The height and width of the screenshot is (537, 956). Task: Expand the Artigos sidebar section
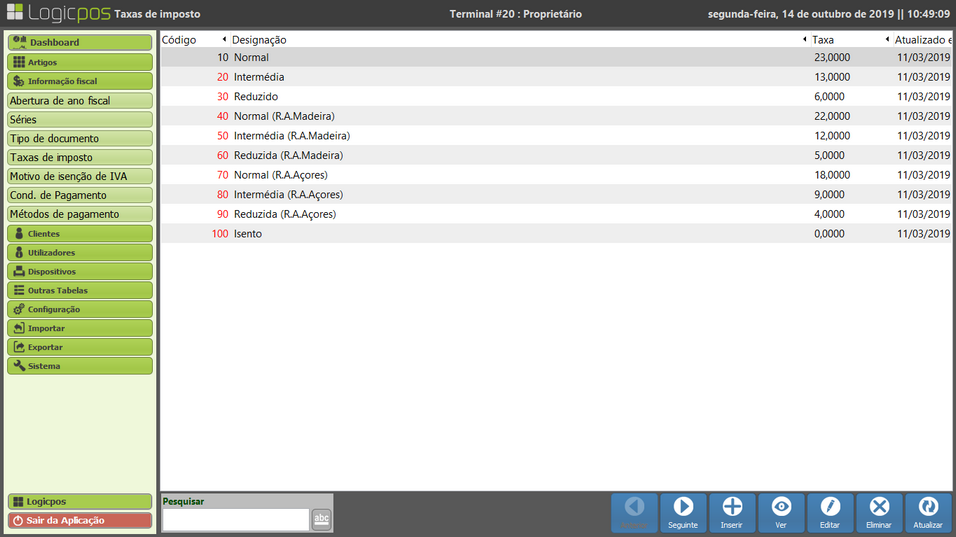[x=80, y=62]
